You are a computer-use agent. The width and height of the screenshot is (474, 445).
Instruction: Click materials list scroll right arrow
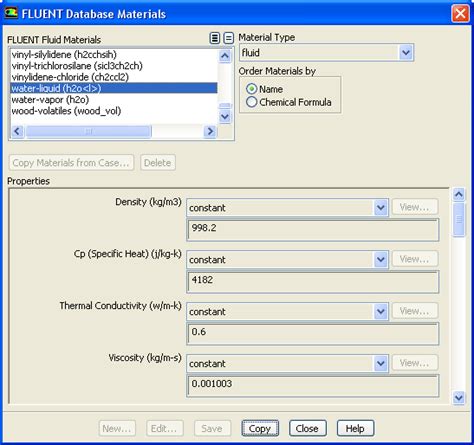click(x=210, y=131)
